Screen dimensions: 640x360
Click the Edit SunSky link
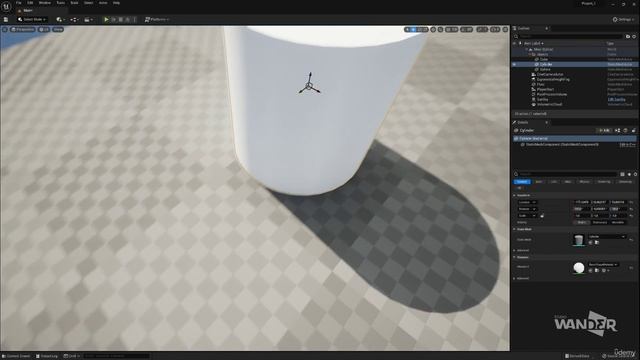click(x=616, y=99)
